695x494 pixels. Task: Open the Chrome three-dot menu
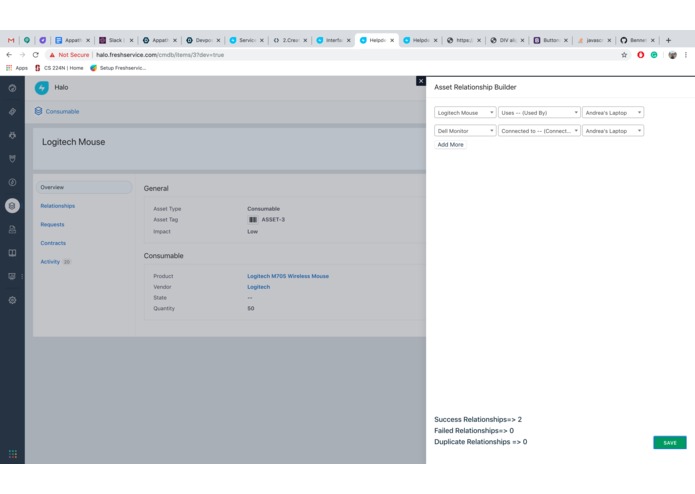686,55
